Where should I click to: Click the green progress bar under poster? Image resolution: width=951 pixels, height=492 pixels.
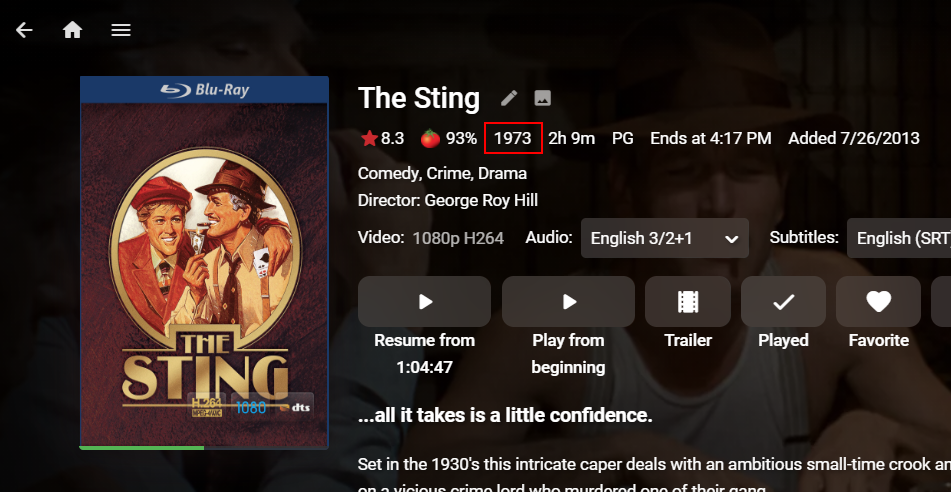click(x=141, y=448)
